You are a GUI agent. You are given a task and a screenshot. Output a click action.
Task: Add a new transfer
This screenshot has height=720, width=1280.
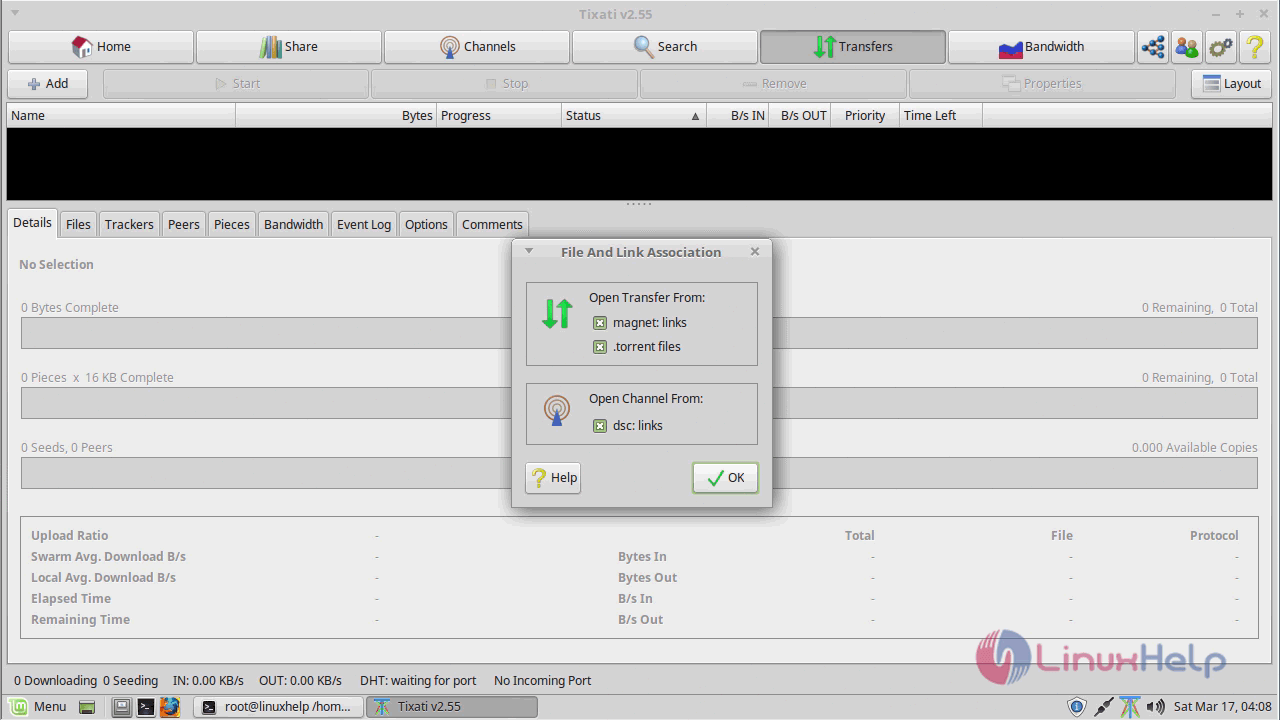tap(48, 84)
